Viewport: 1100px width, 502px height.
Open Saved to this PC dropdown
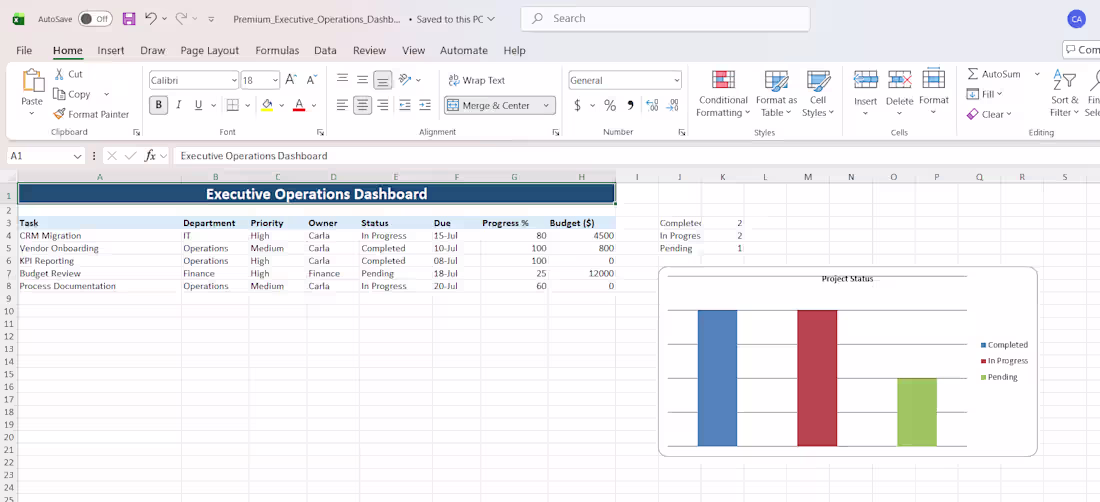pyautogui.click(x=456, y=19)
